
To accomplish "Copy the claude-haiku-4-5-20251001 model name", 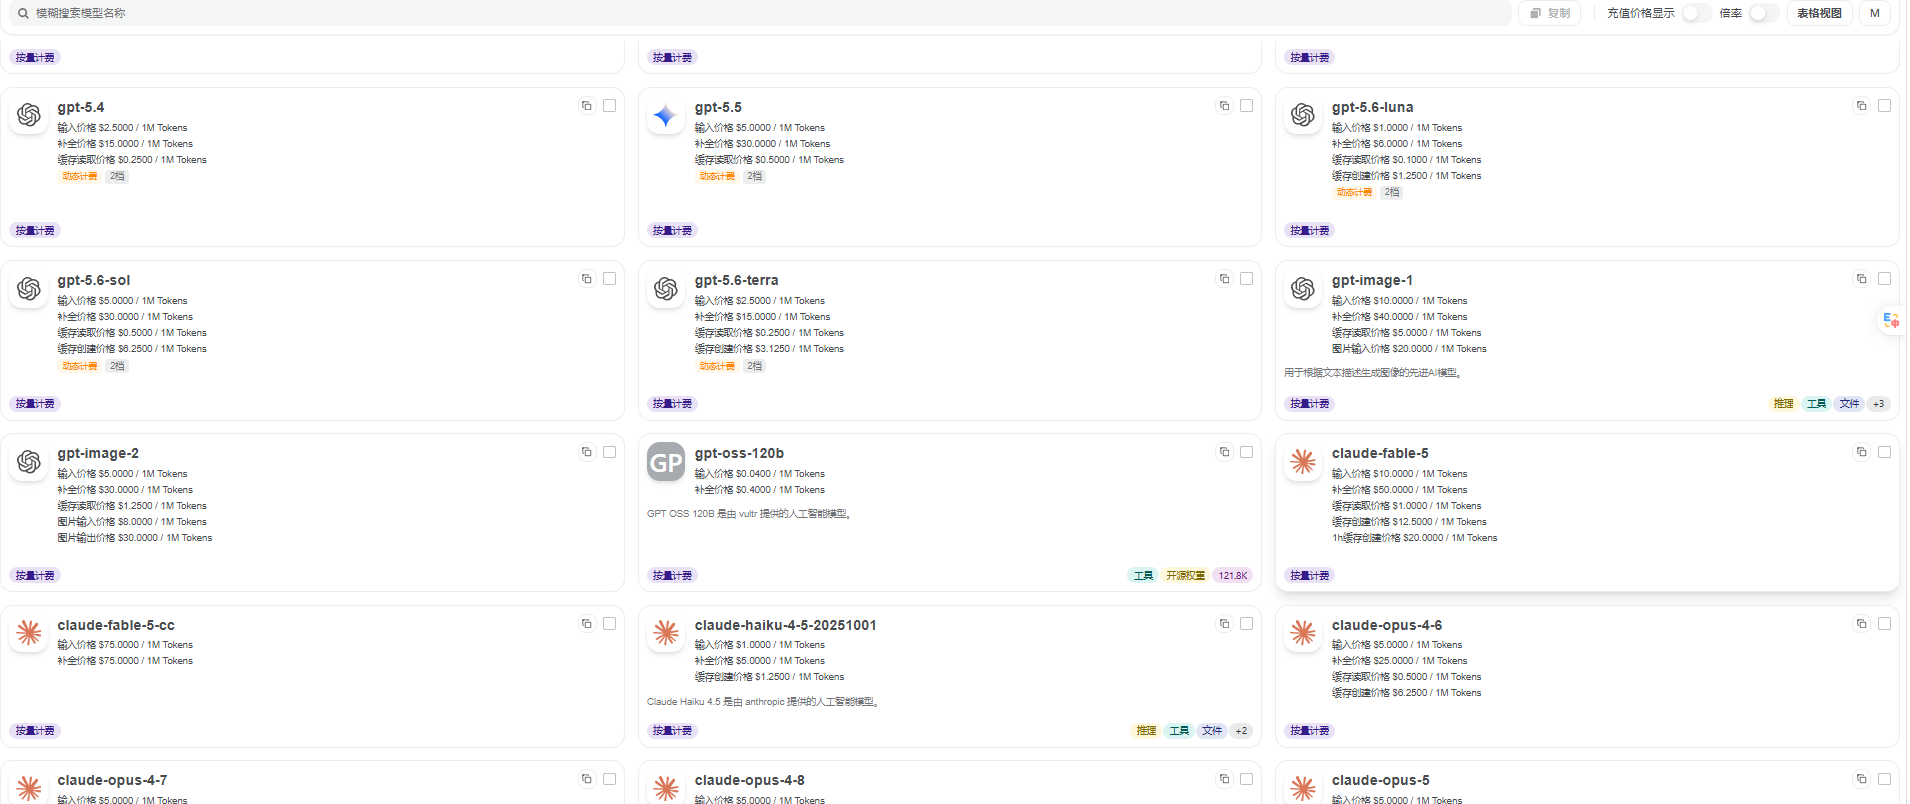I will [1224, 624].
